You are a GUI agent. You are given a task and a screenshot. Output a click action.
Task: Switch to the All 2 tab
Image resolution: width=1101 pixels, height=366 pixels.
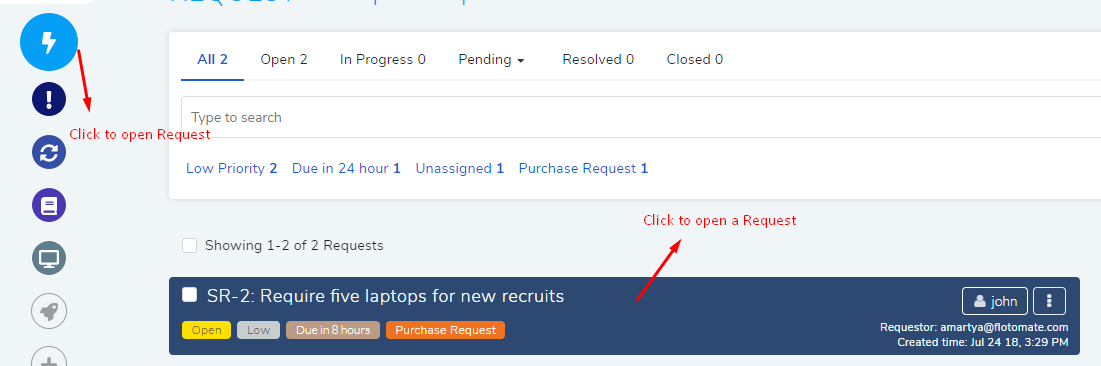[x=213, y=60]
